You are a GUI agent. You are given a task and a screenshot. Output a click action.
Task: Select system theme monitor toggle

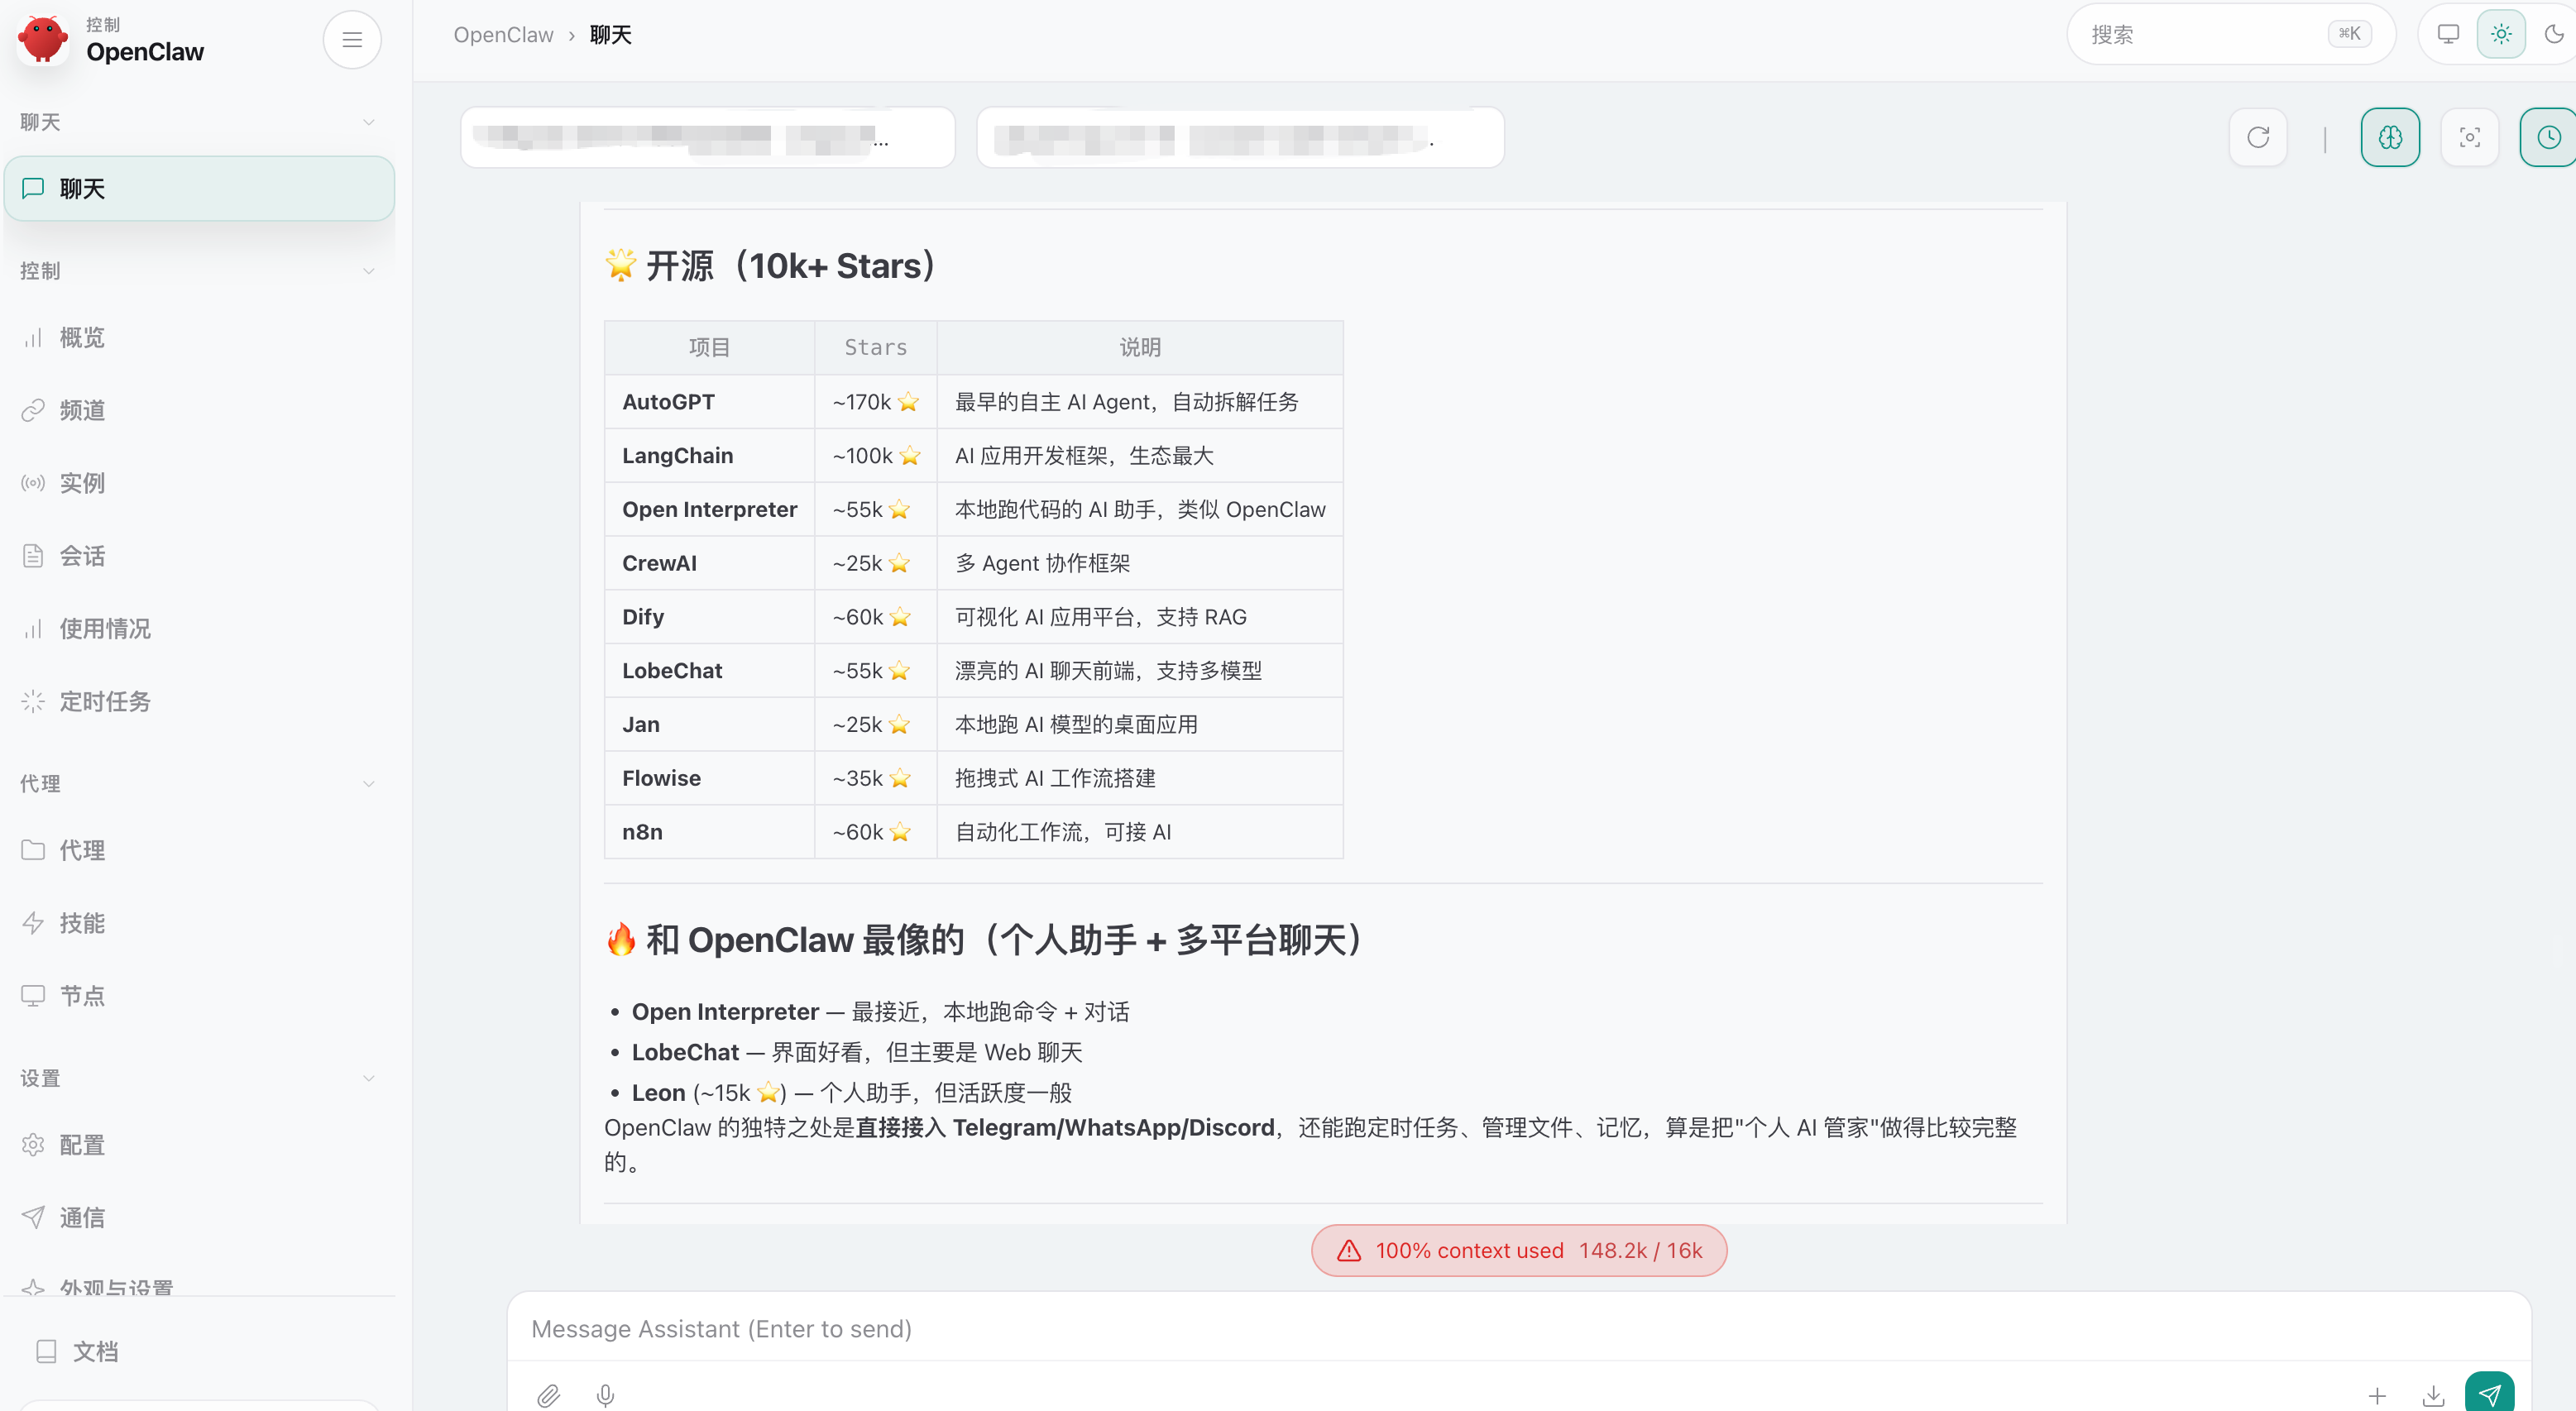click(2448, 34)
